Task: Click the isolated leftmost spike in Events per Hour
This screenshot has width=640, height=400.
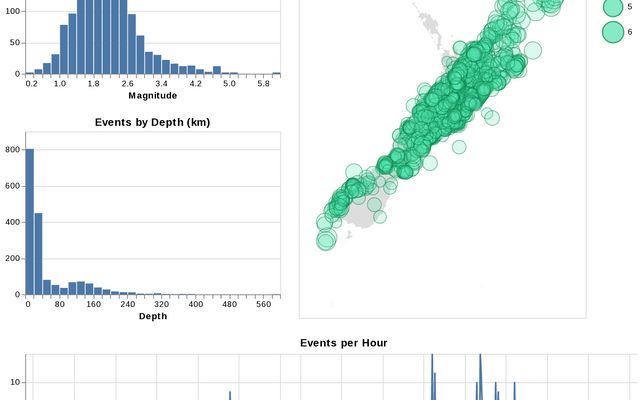Action: coord(230,395)
